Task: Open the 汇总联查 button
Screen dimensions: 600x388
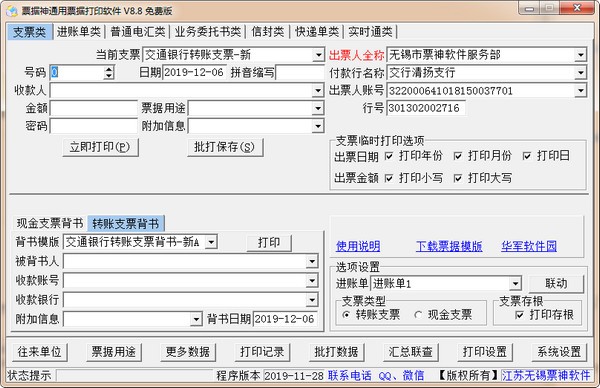Action: [x=411, y=352]
